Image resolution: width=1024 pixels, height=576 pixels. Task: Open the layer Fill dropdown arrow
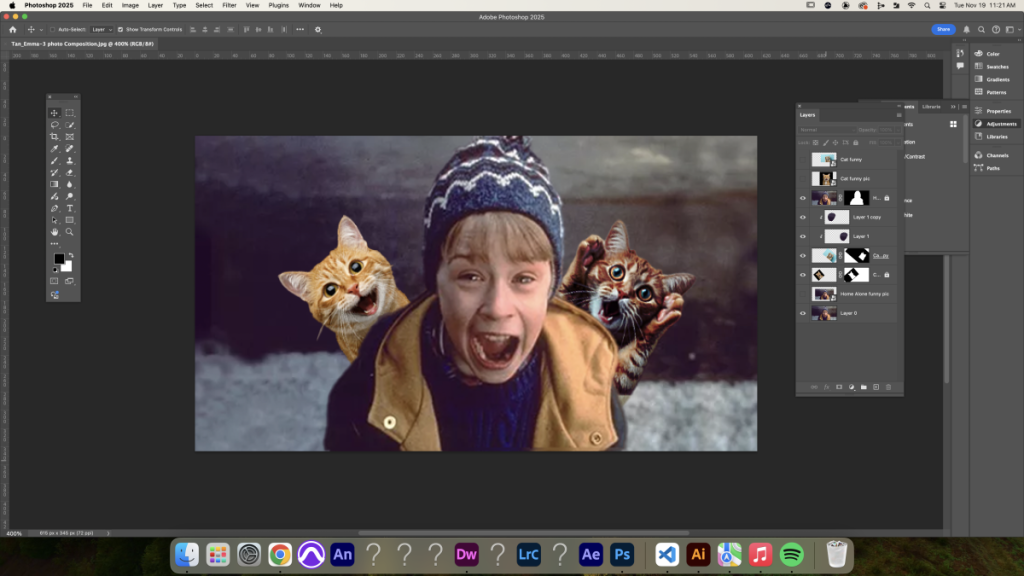pyautogui.click(x=899, y=142)
